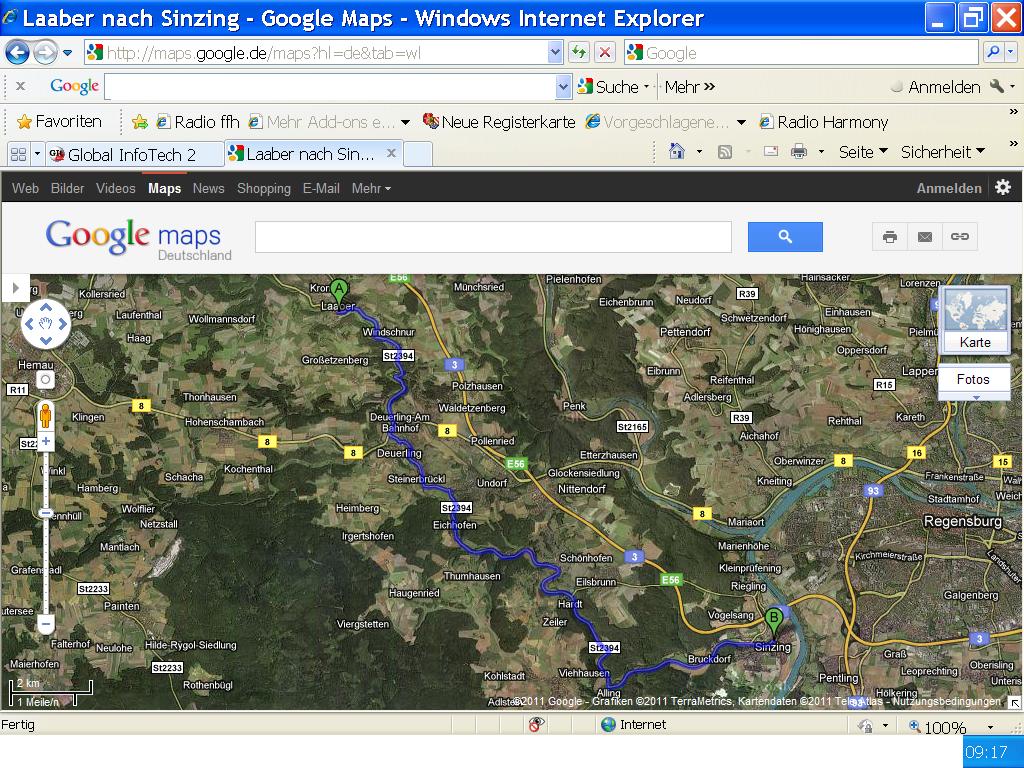Pan map left with the left arrow
The height and width of the screenshot is (768, 1024).
29,324
